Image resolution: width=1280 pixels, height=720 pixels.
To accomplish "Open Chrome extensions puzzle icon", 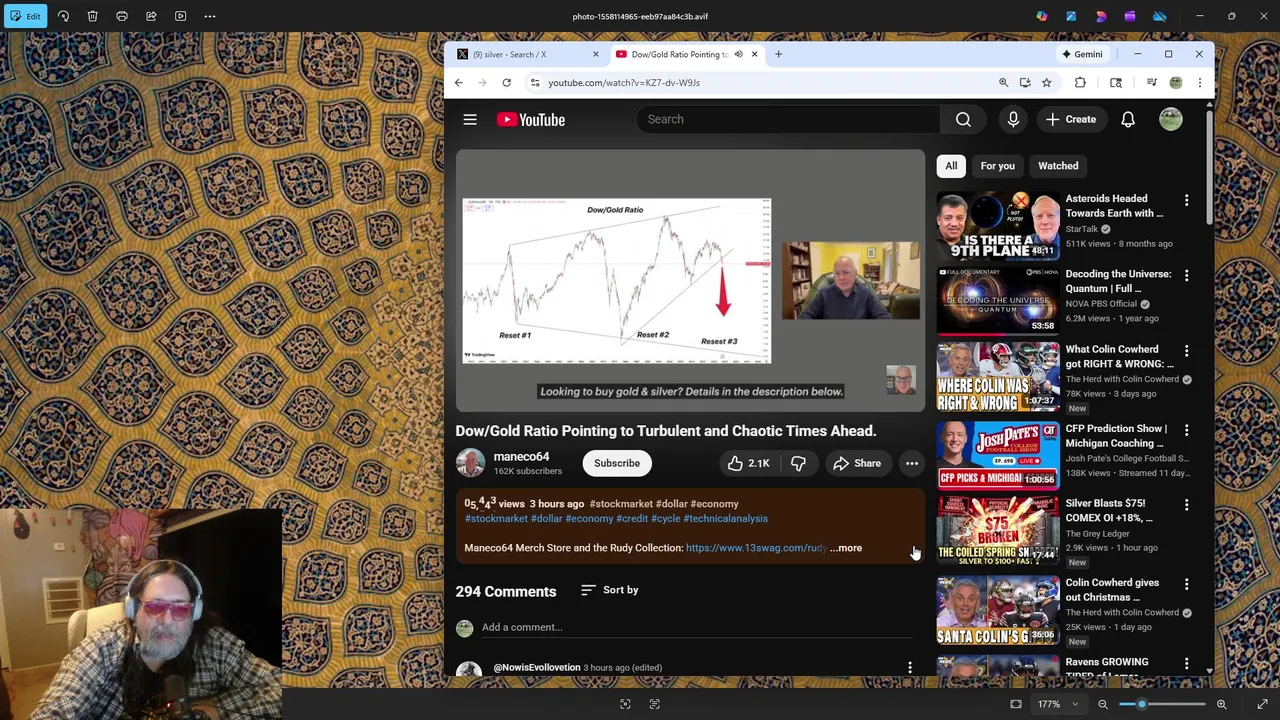I will coord(1080,83).
